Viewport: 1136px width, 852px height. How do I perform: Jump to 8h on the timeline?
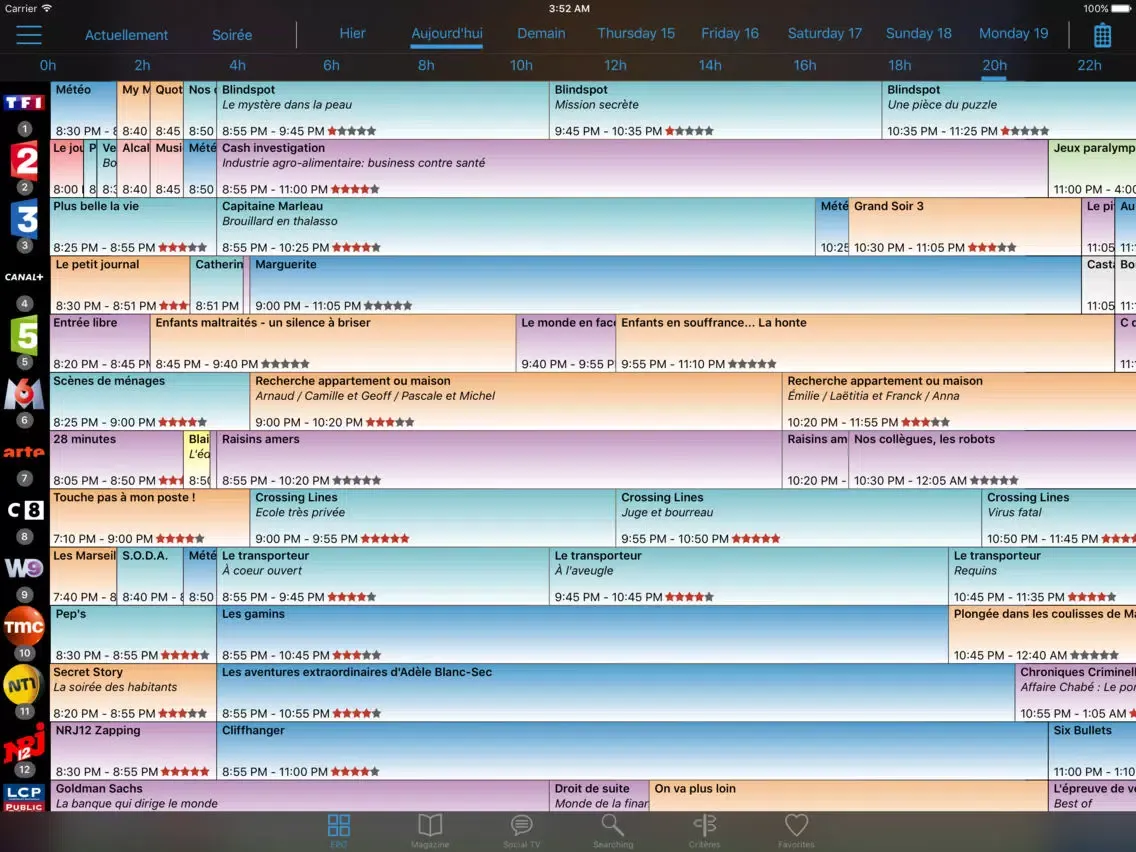pyautogui.click(x=426, y=65)
